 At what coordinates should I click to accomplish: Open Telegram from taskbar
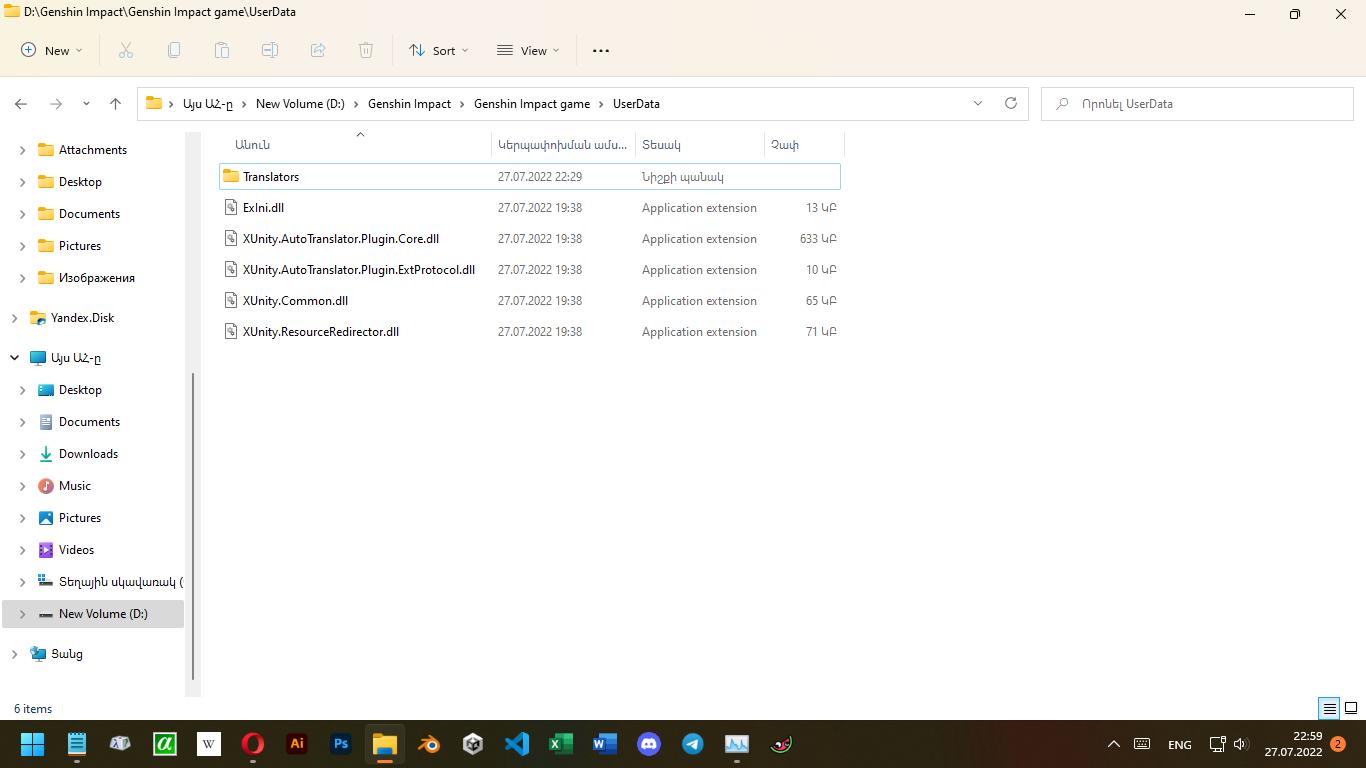point(693,744)
